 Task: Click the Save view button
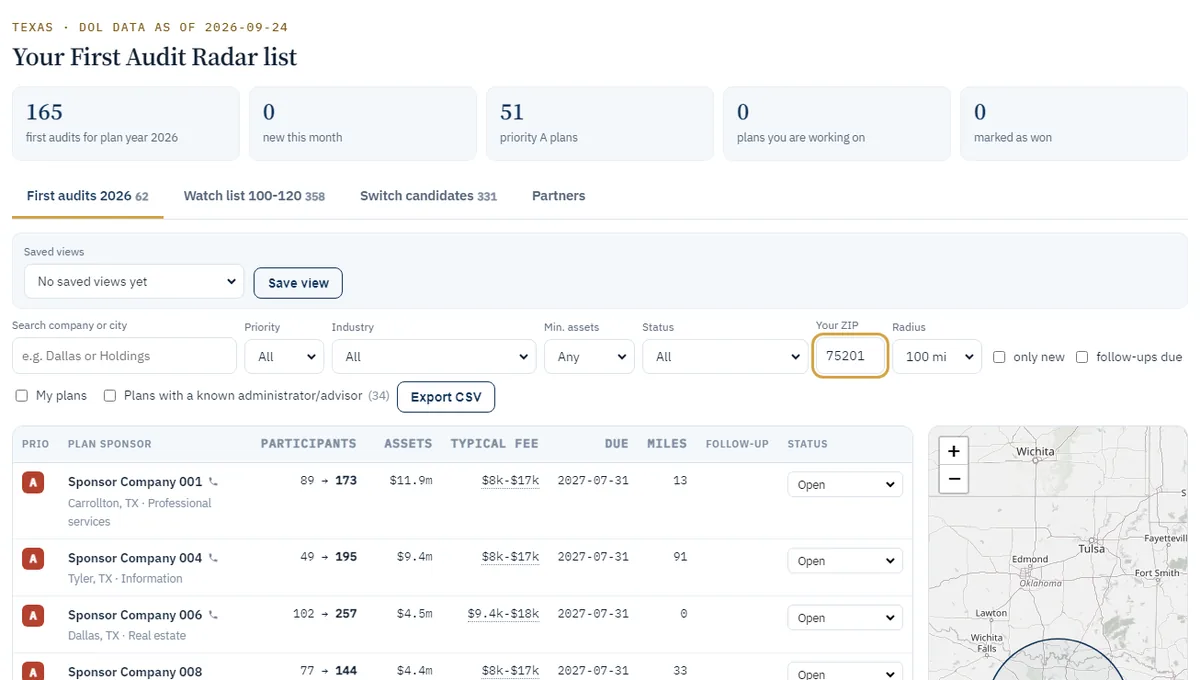(x=298, y=283)
